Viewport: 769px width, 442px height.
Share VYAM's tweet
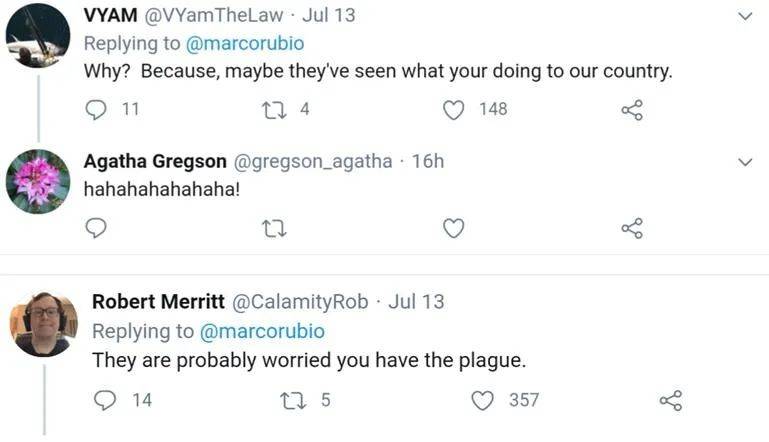(x=632, y=109)
